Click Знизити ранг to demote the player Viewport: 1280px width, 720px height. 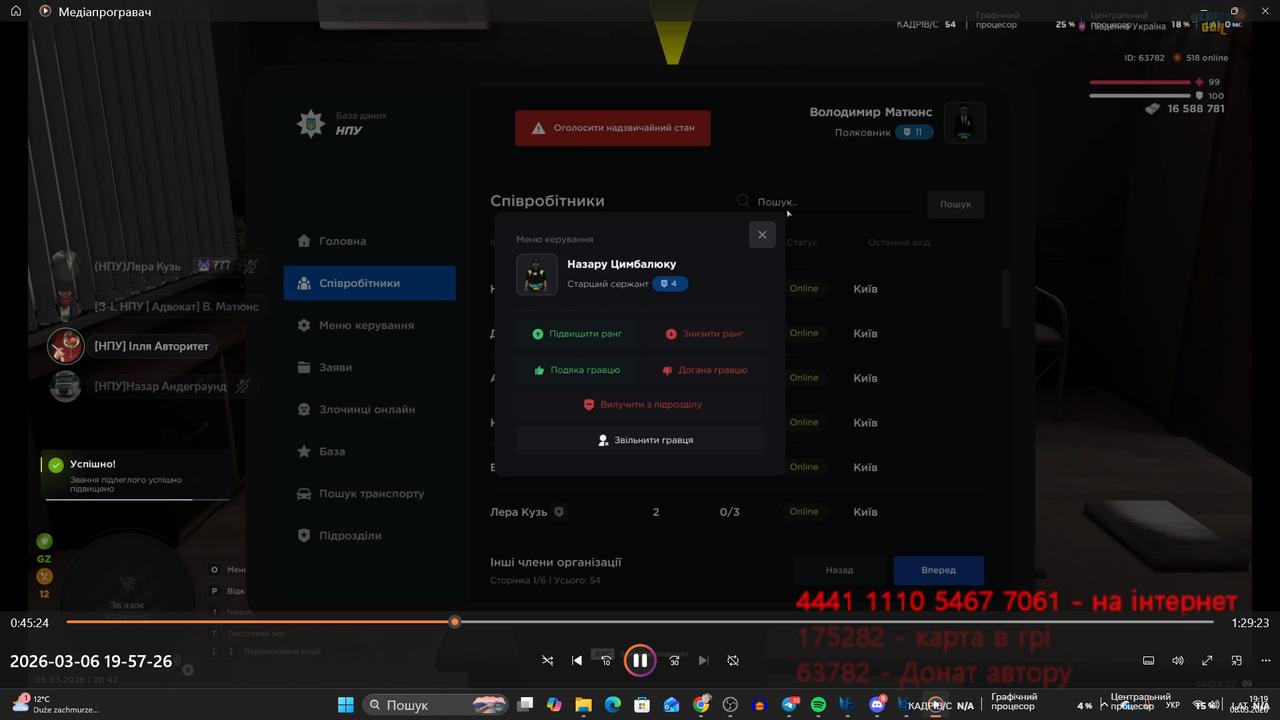point(704,334)
